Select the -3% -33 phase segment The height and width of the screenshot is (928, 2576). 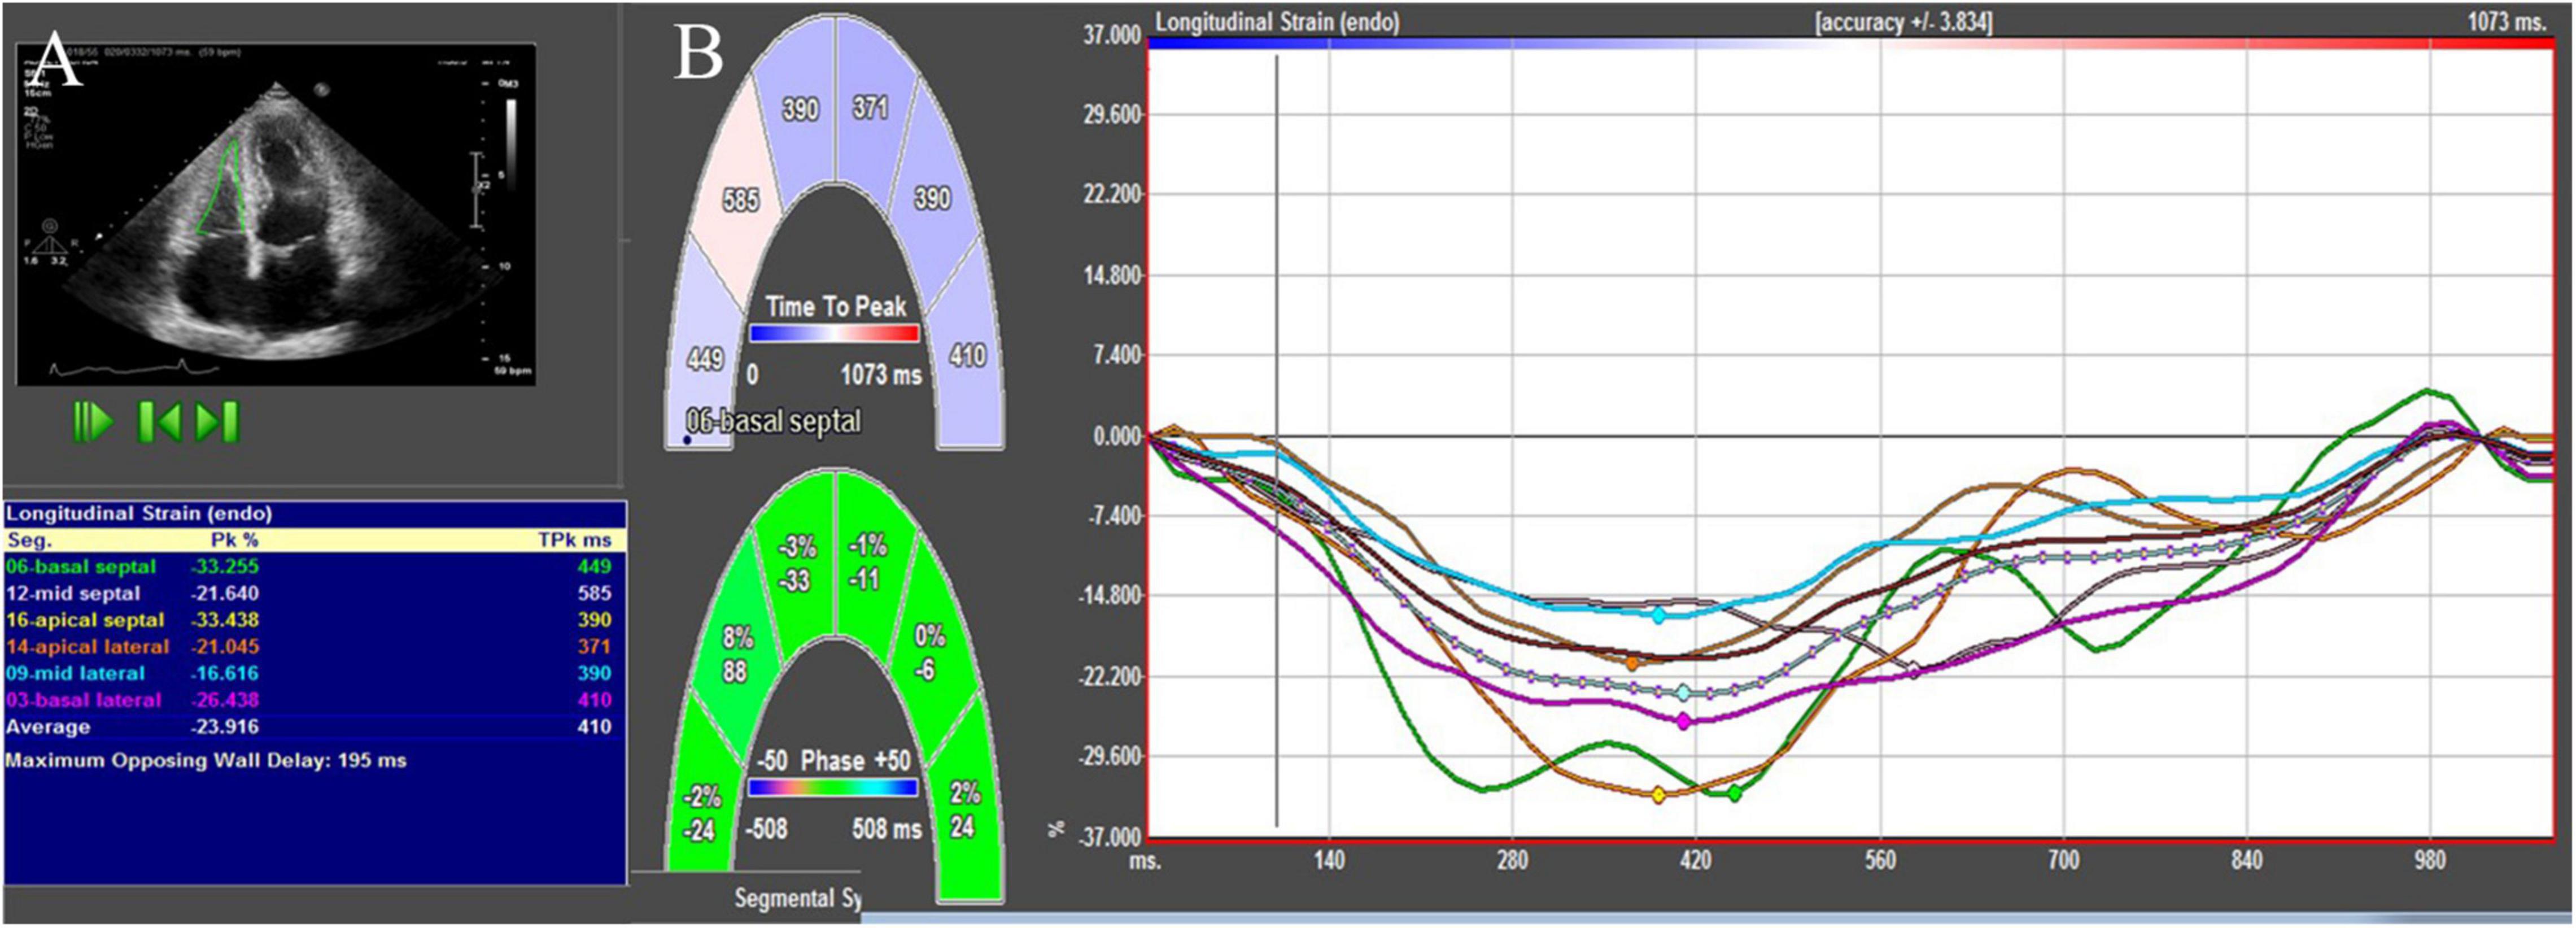click(798, 563)
